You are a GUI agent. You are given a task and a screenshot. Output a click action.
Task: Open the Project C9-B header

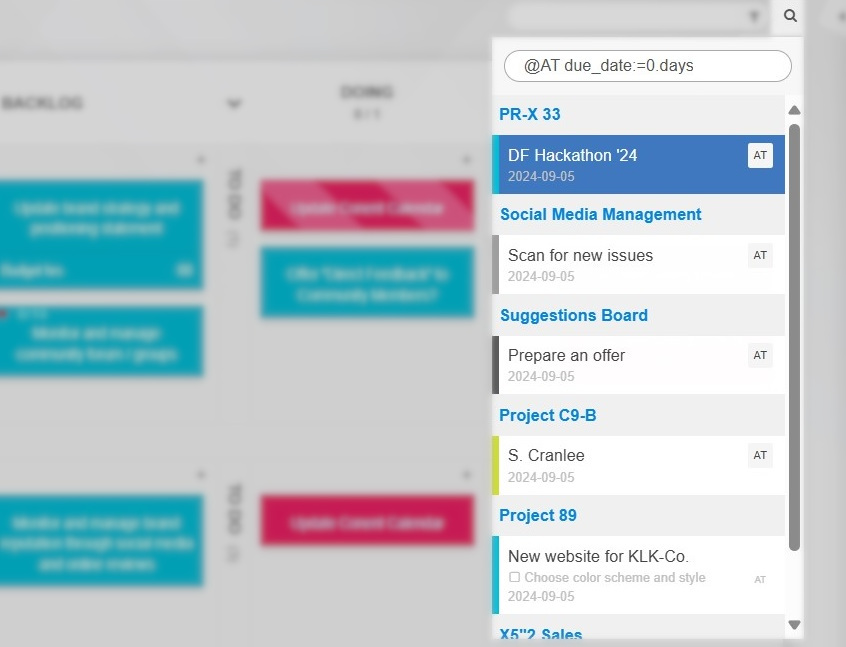coord(548,415)
